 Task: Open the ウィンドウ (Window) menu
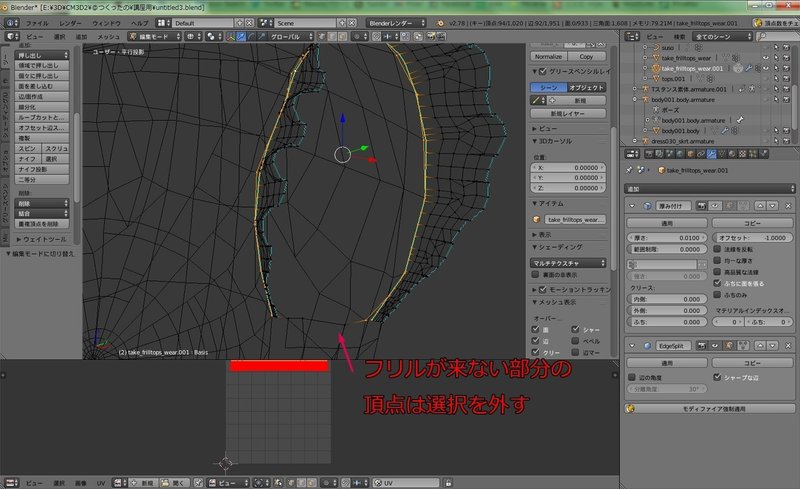click(x=106, y=23)
